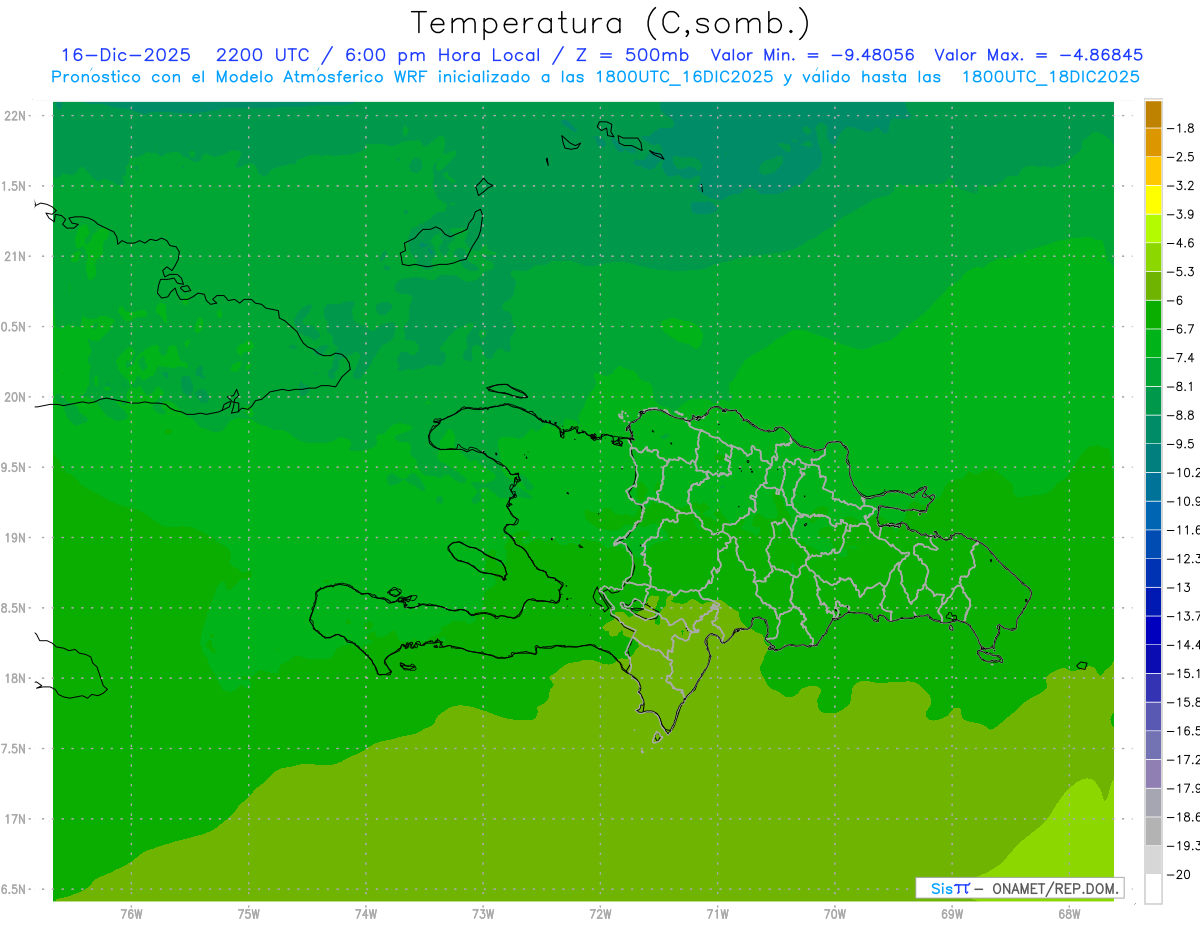Click the '-20' colorbar value
Screen dimensions: 1200x927
[1179, 875]
